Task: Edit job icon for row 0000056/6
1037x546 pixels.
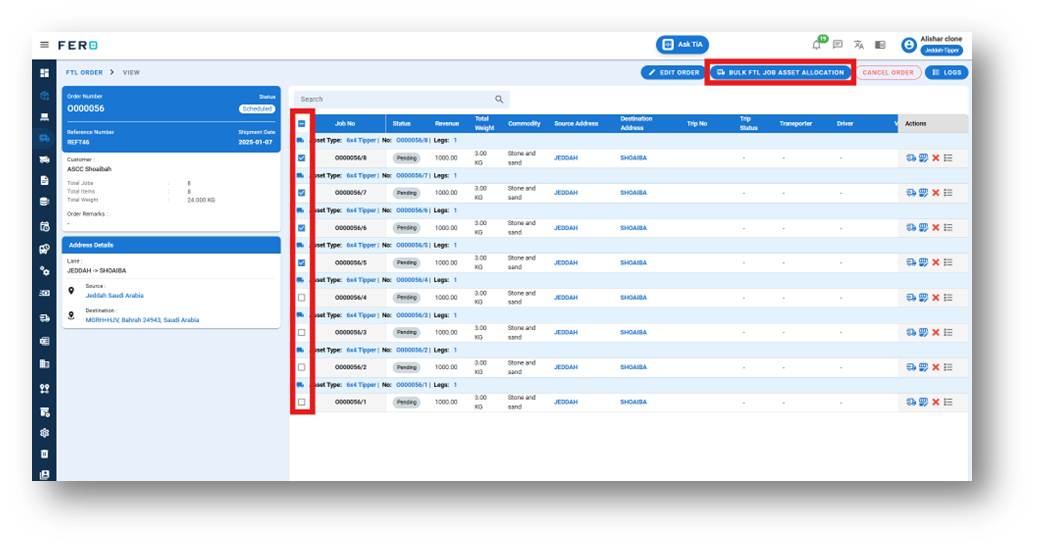Action: [923, 227]
